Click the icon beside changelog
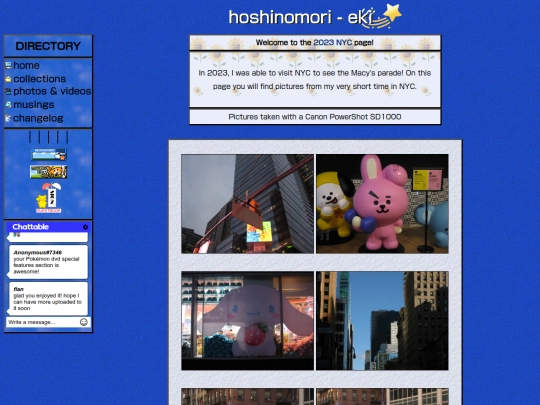The width and height of the screenshot is (540, 405). (8, 118)
